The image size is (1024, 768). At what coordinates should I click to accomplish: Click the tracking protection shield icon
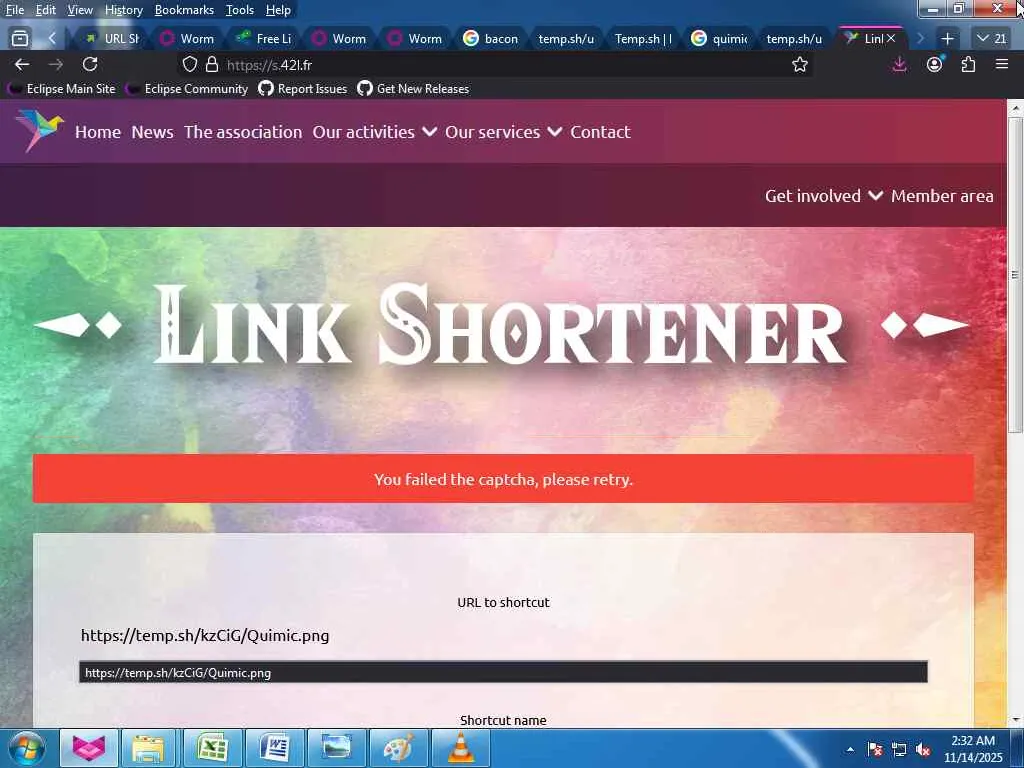[189, 64]
